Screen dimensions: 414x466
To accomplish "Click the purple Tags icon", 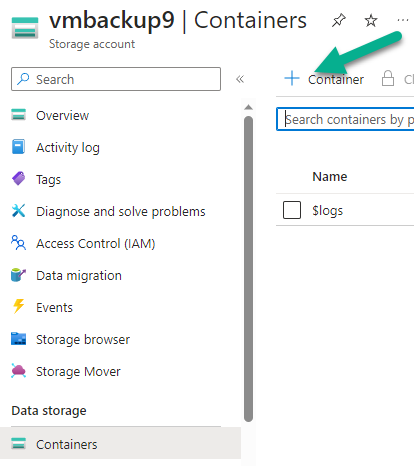I will (x=19, y=179).
